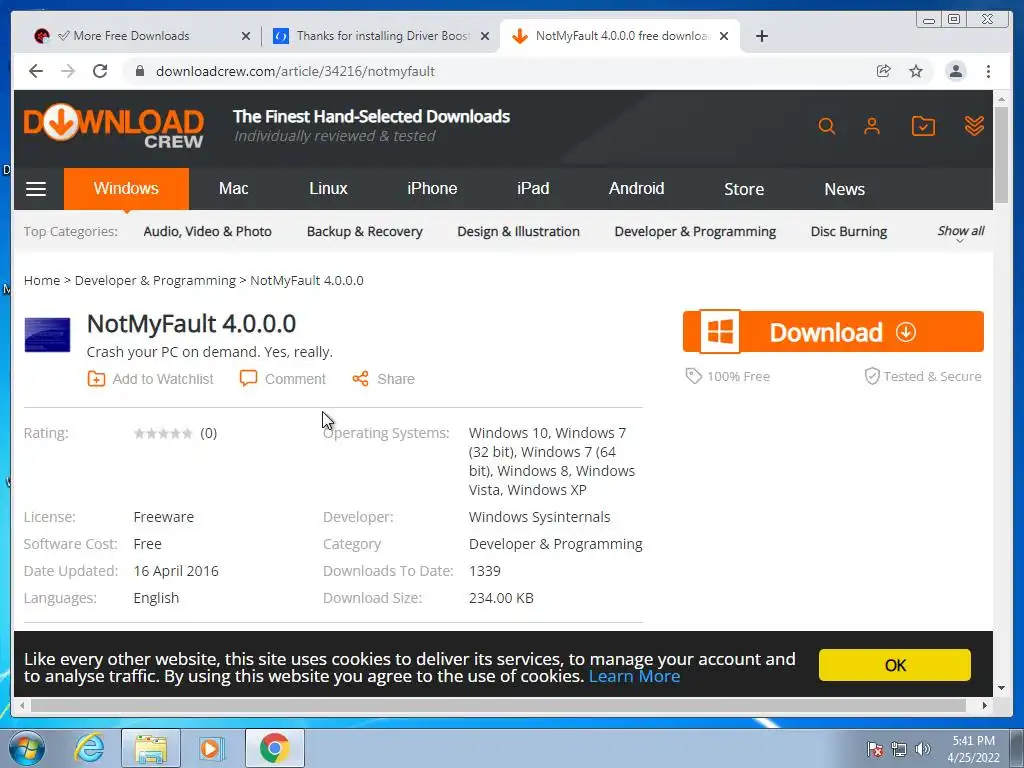This screenshot has height=768, width=1024.
Task: Click Developer & Programming in breadcrumb
Action: (155, 280)
